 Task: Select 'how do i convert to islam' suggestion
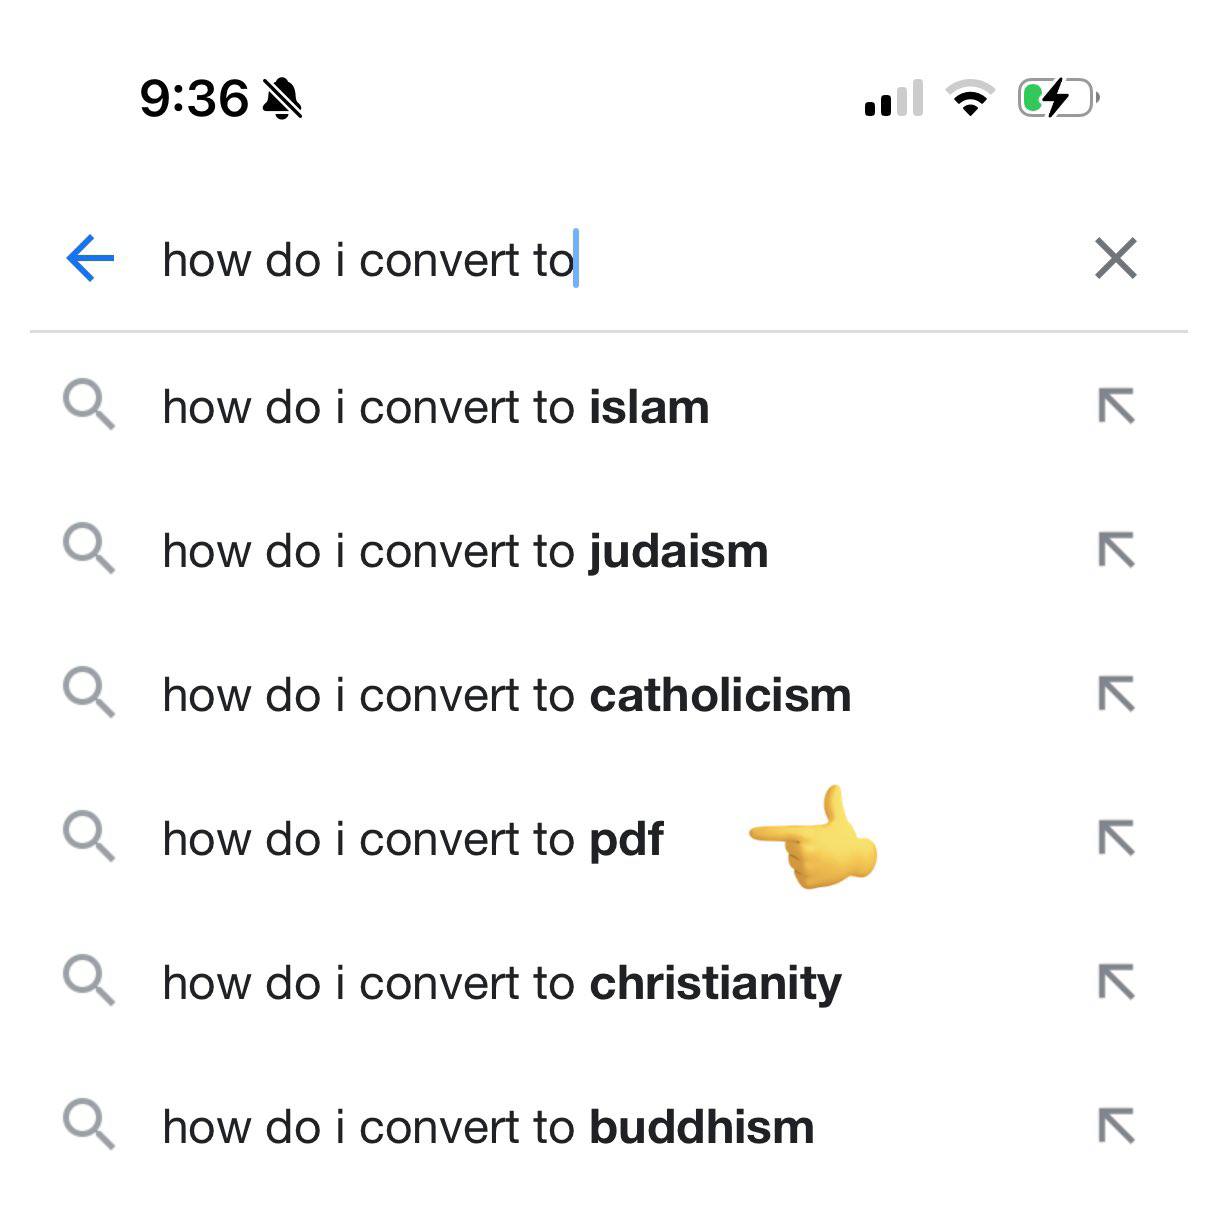[x=435, y=407]
